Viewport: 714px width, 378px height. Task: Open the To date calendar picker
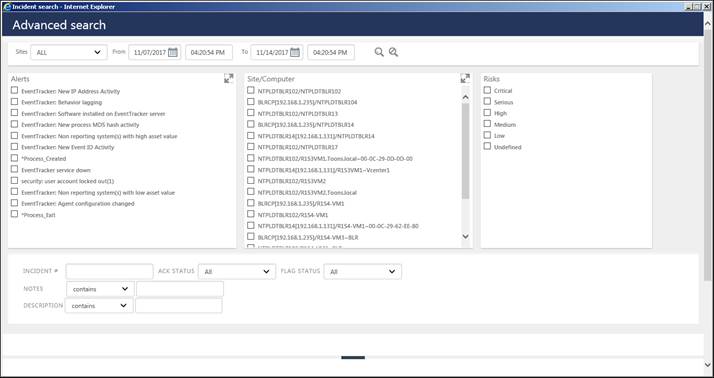[x=295, y=52]
